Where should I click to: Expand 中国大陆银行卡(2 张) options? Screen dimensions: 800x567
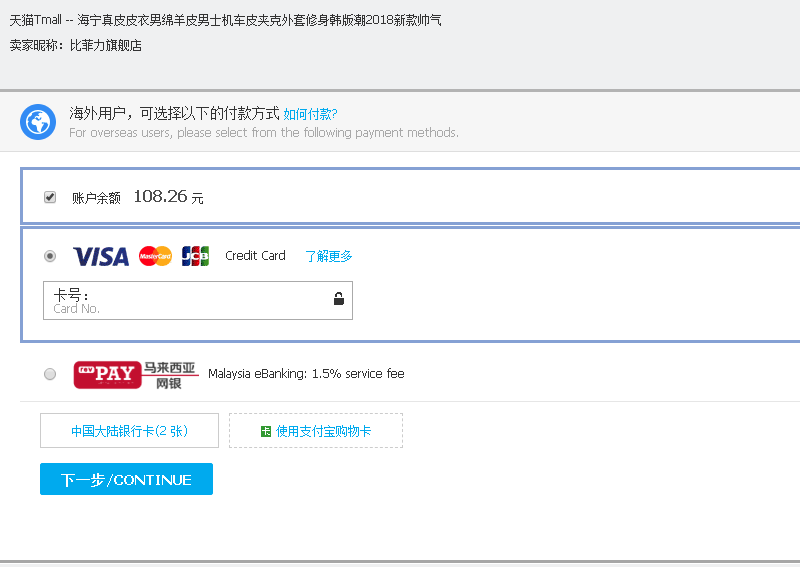coord(129,431)
